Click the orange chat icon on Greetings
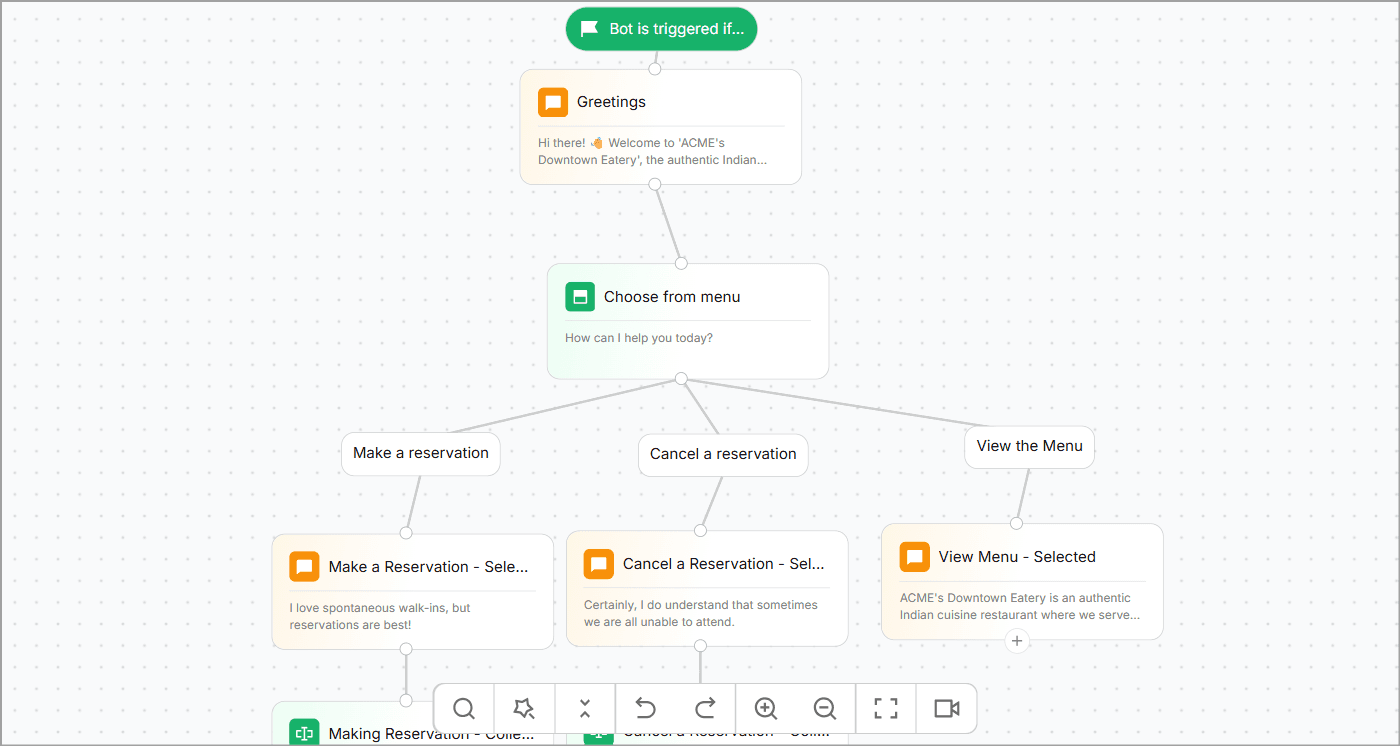Screen dimensions: 1400x746 [553, 102]
